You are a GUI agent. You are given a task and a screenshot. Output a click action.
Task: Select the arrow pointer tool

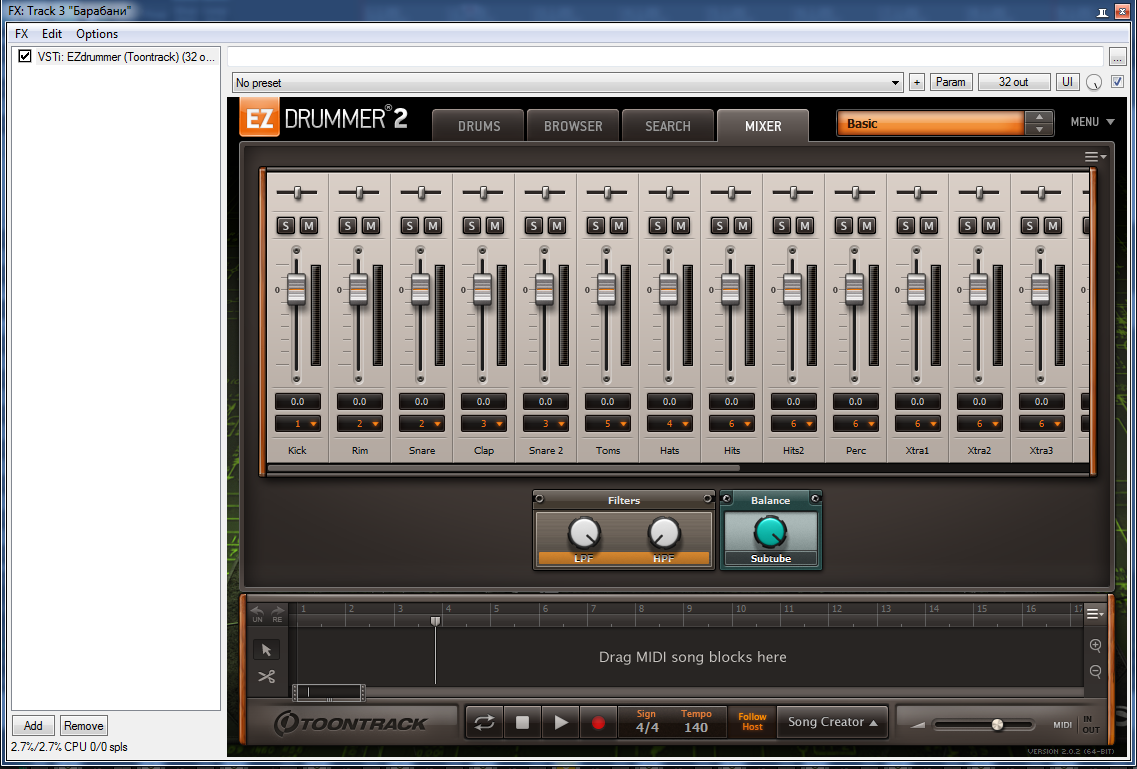coord(266,649)
